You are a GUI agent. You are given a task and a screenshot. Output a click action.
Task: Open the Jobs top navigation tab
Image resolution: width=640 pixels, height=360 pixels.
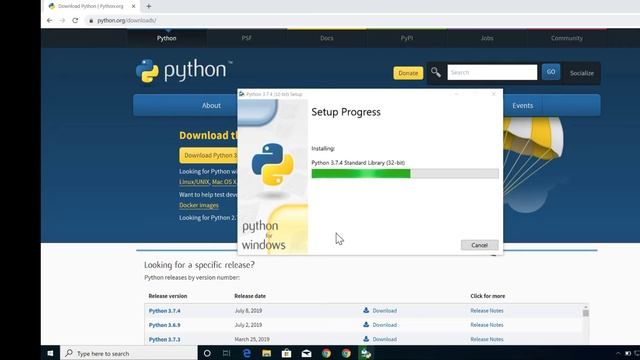(x=487, y=38)
